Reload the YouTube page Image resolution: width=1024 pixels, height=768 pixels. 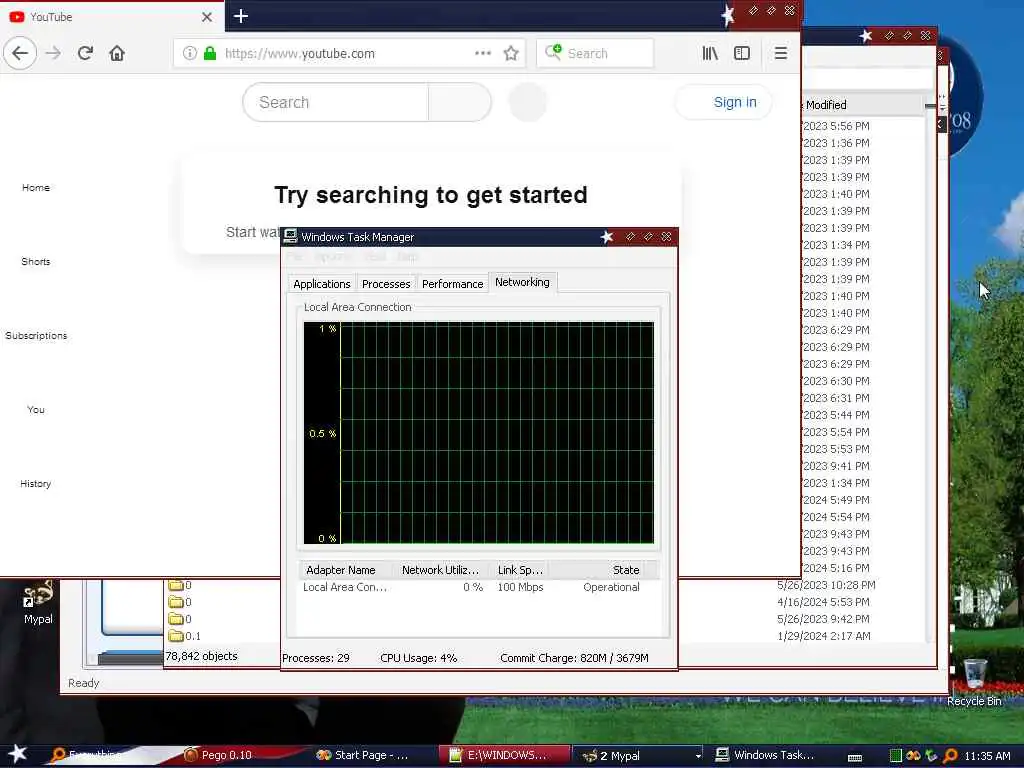coord(86,53)
